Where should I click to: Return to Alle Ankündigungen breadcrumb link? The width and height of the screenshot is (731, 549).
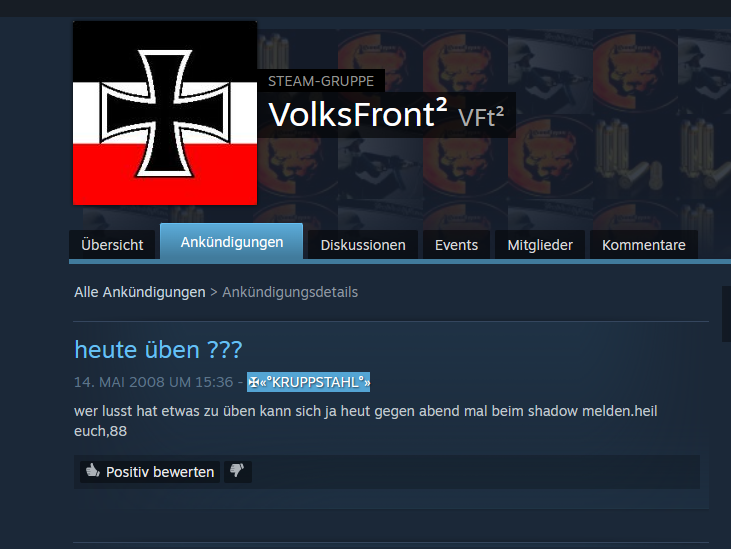(140, 292)
